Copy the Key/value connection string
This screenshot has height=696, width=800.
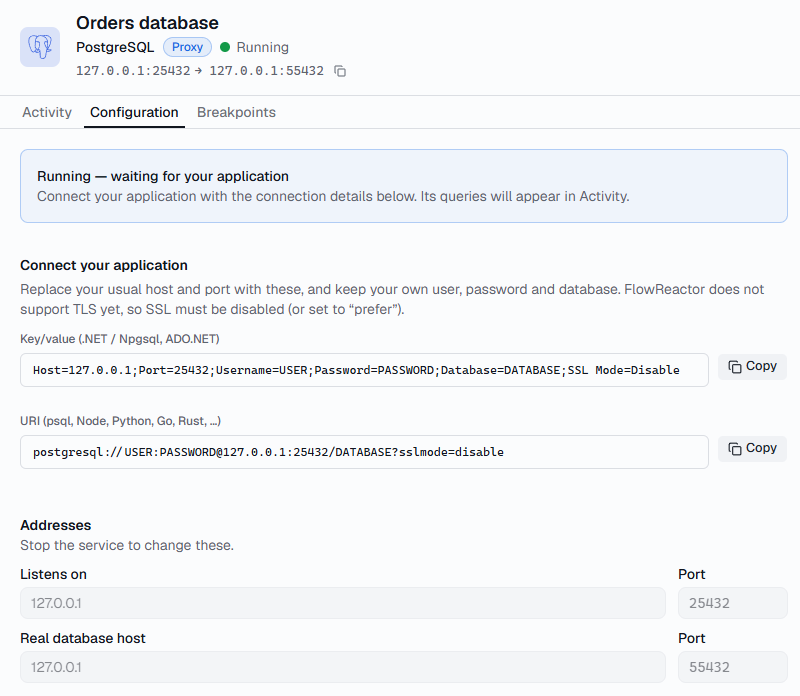(752, 366)
